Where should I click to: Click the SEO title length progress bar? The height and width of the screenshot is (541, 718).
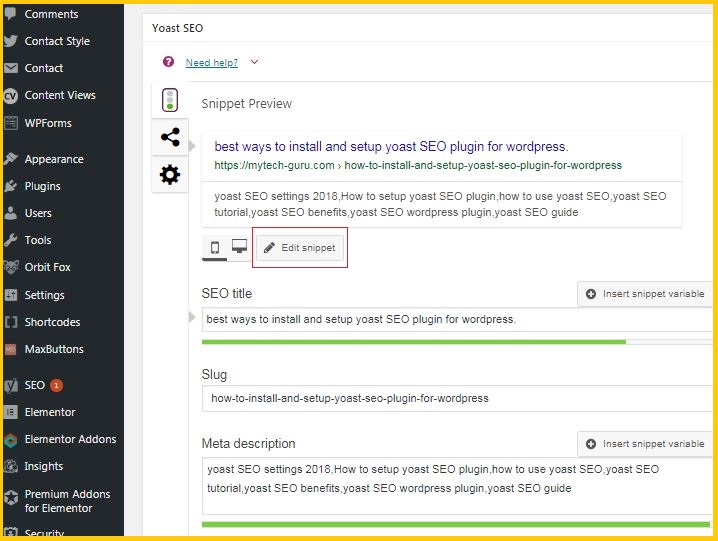click(x=457, y=342)
